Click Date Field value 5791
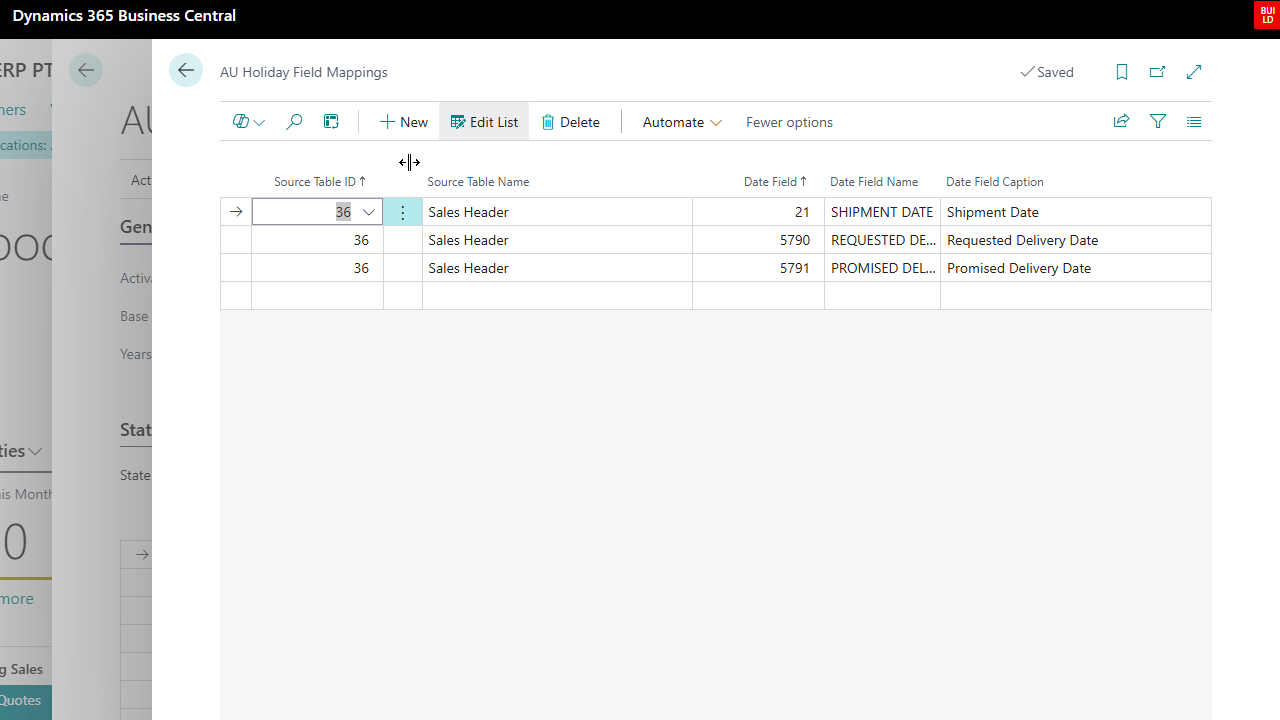Viewport: 1280px width, 720px height. (758, 268)
